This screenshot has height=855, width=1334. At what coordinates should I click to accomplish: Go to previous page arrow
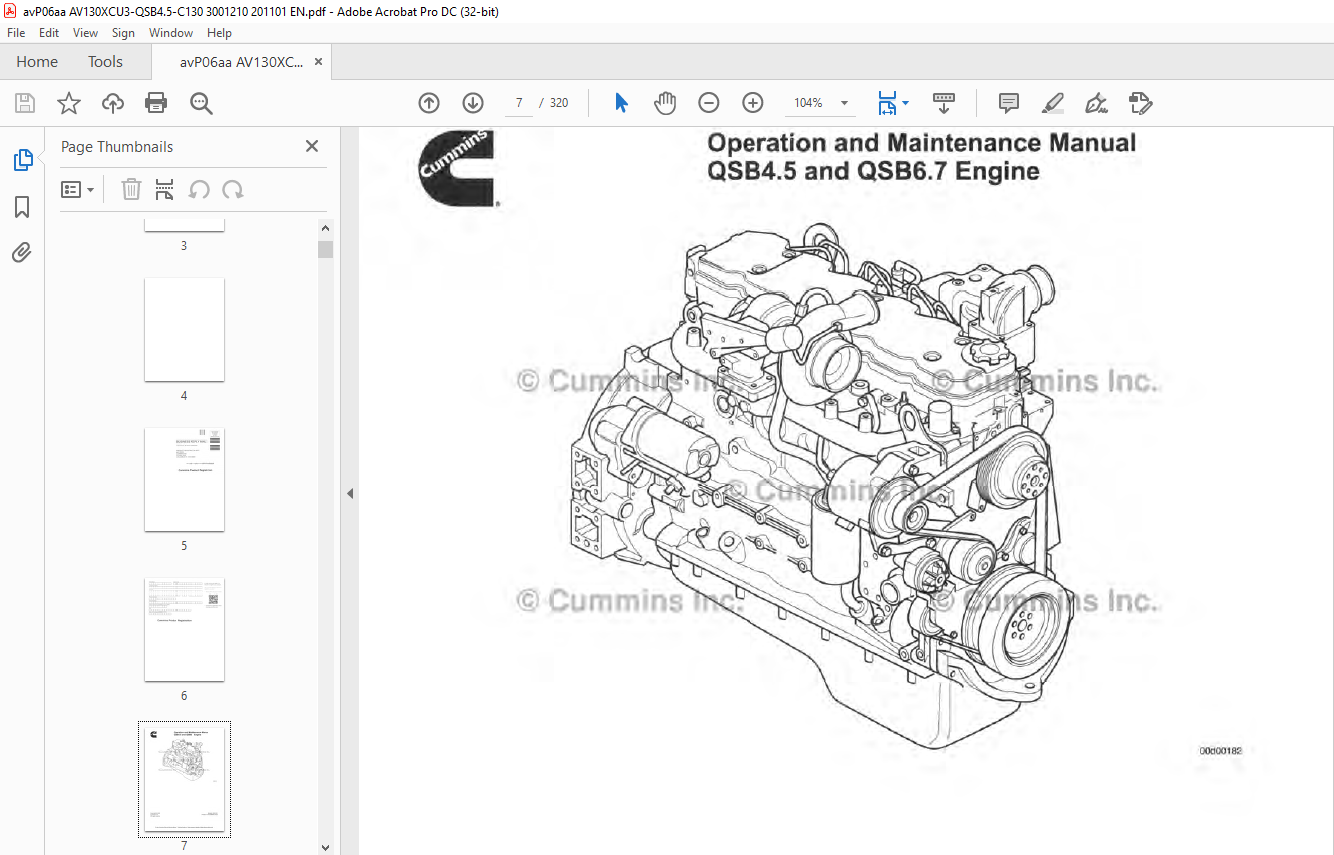coord(429,103)
